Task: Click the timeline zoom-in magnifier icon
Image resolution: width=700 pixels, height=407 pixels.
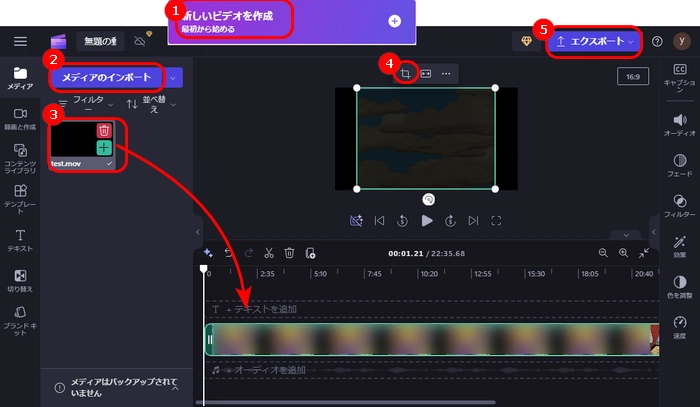Action: [x=625, y=253]
